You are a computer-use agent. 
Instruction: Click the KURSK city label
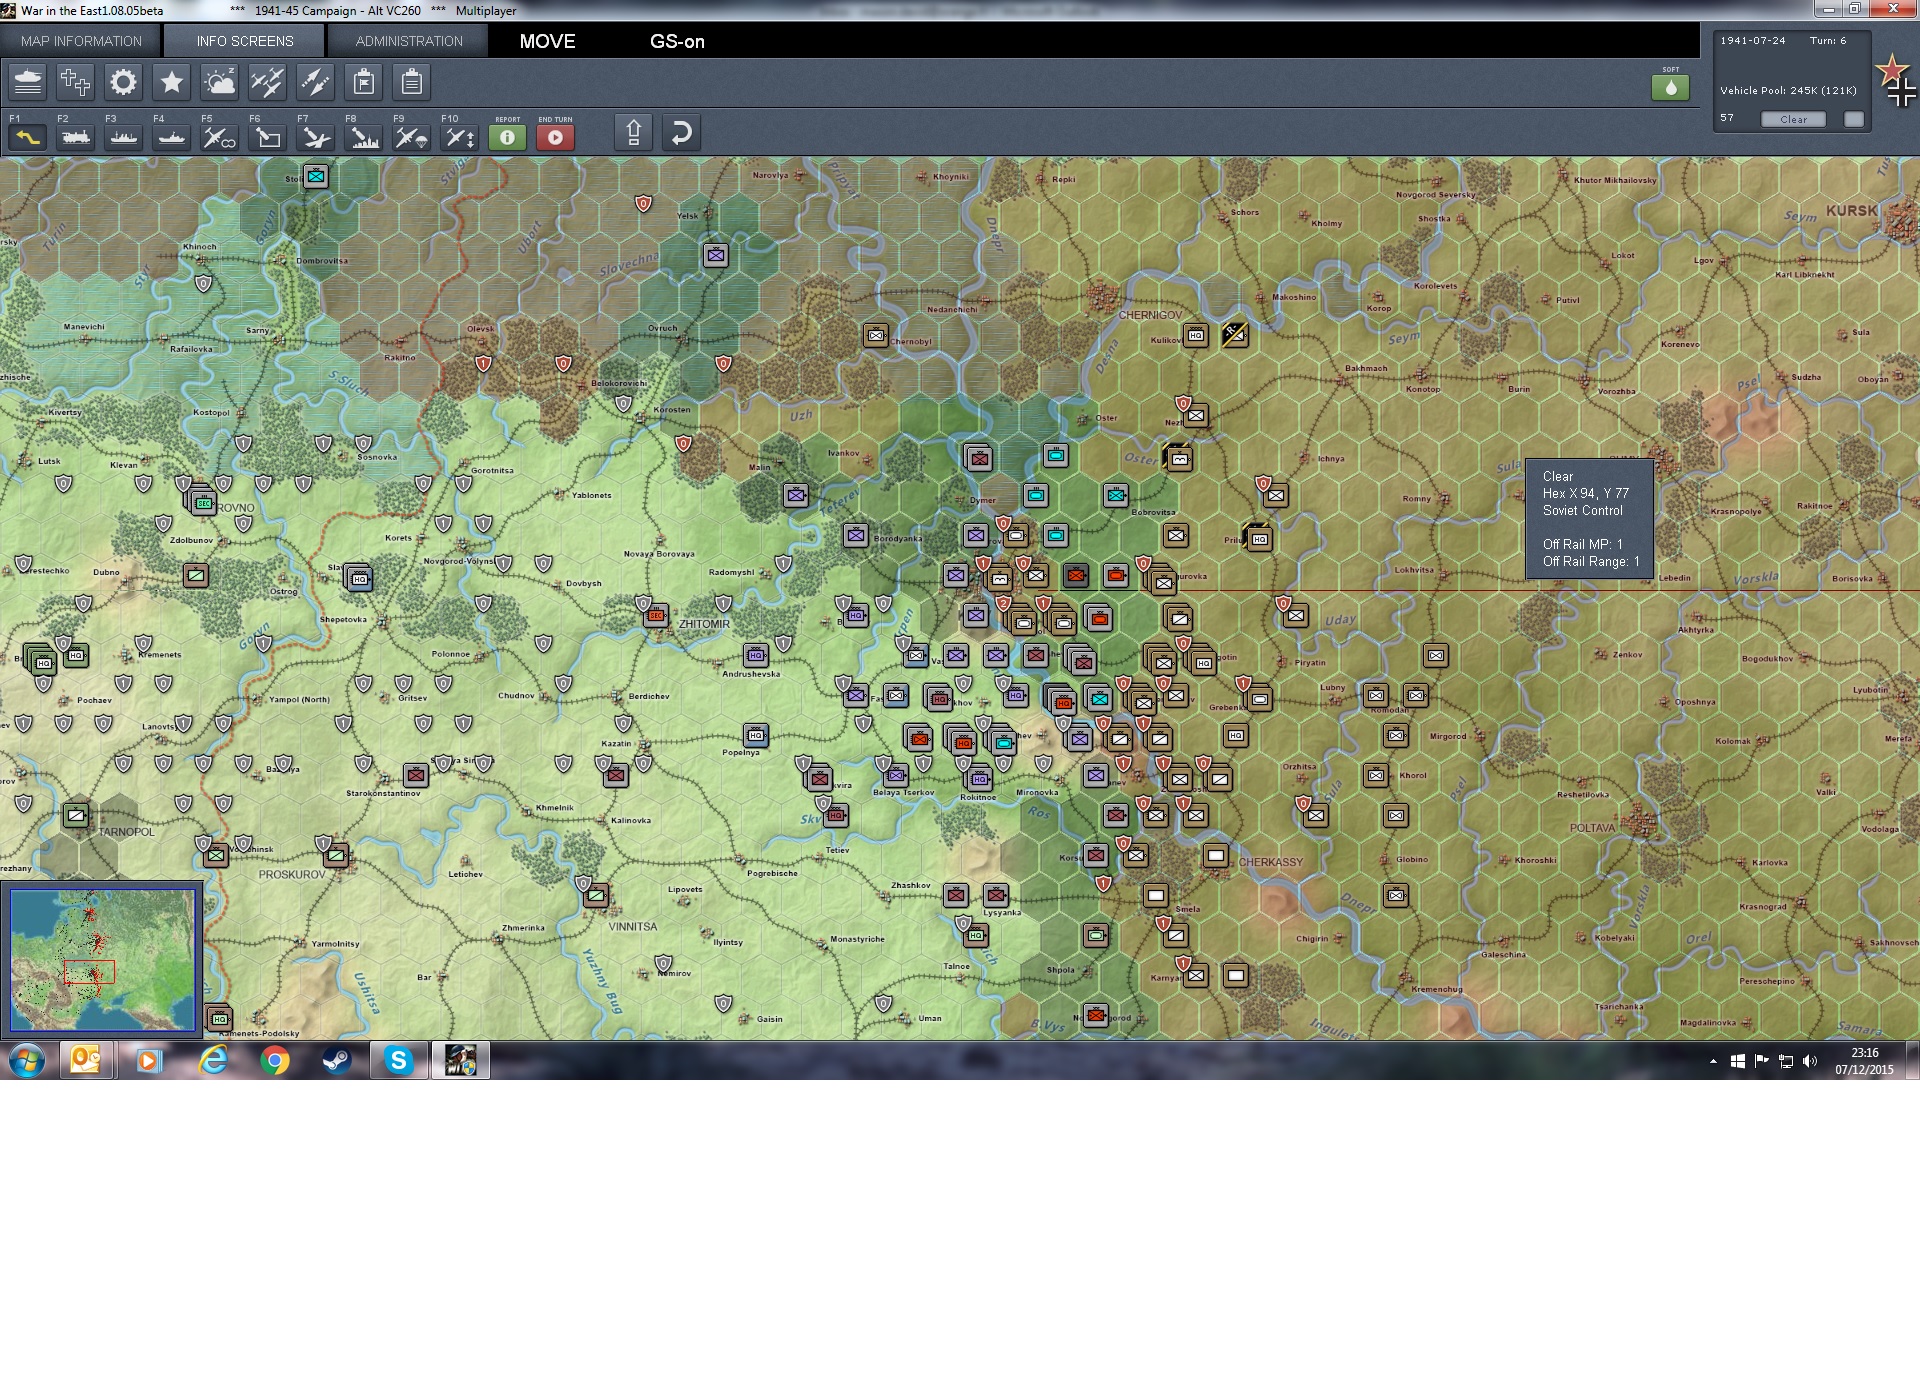1851,211
